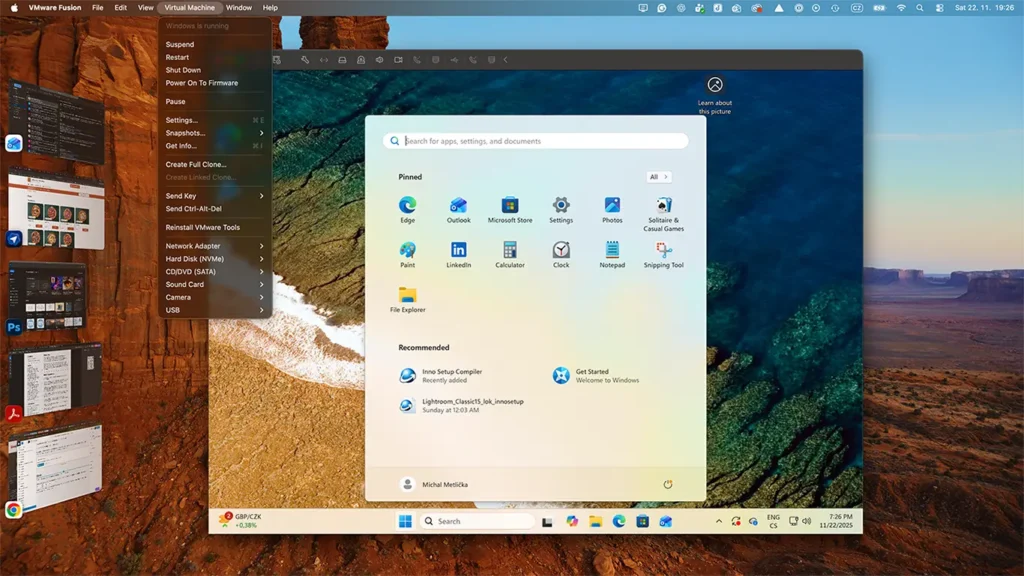Show hidden icons with the taskbar chevron

click(719, 521)
